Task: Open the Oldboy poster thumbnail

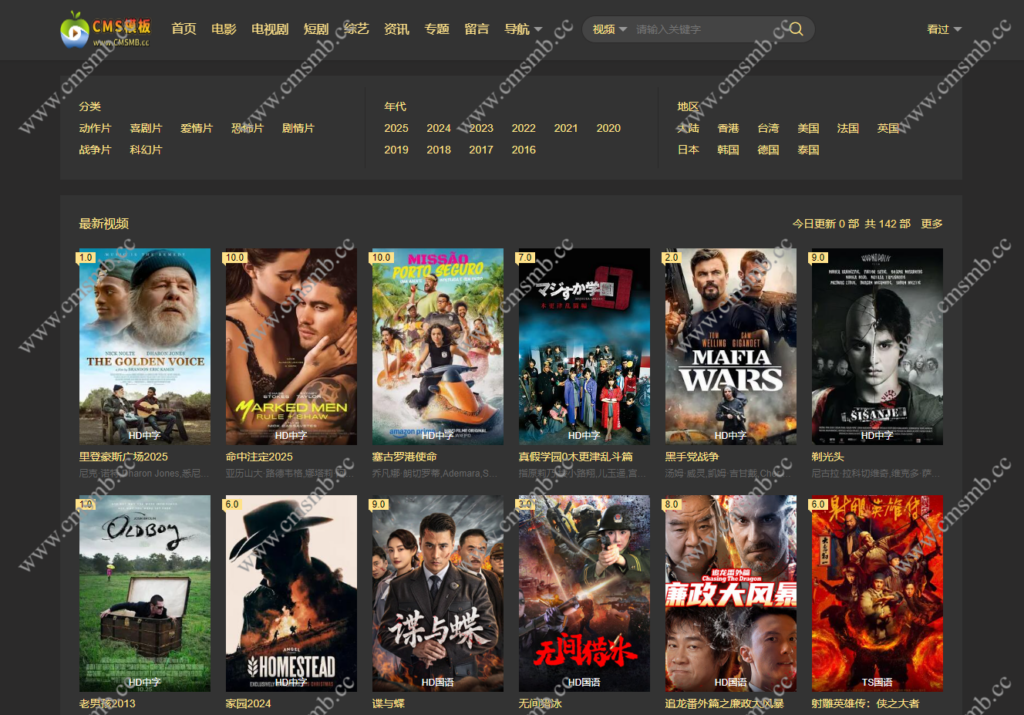Action: point(145,594)
